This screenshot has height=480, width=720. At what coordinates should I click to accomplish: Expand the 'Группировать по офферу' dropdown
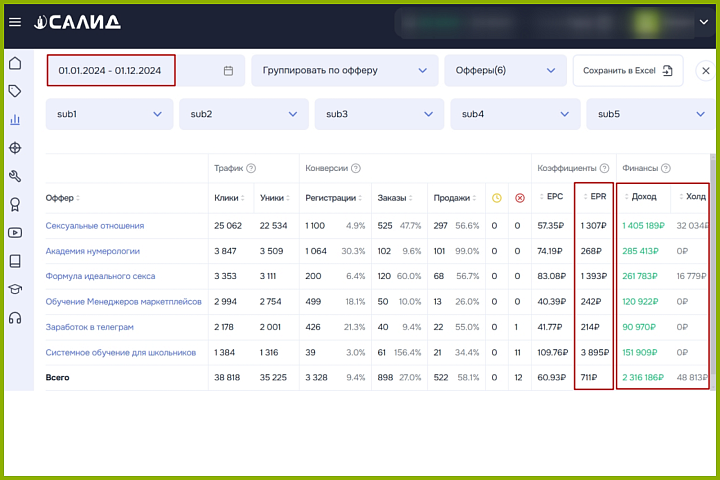[x=345, y=71]
